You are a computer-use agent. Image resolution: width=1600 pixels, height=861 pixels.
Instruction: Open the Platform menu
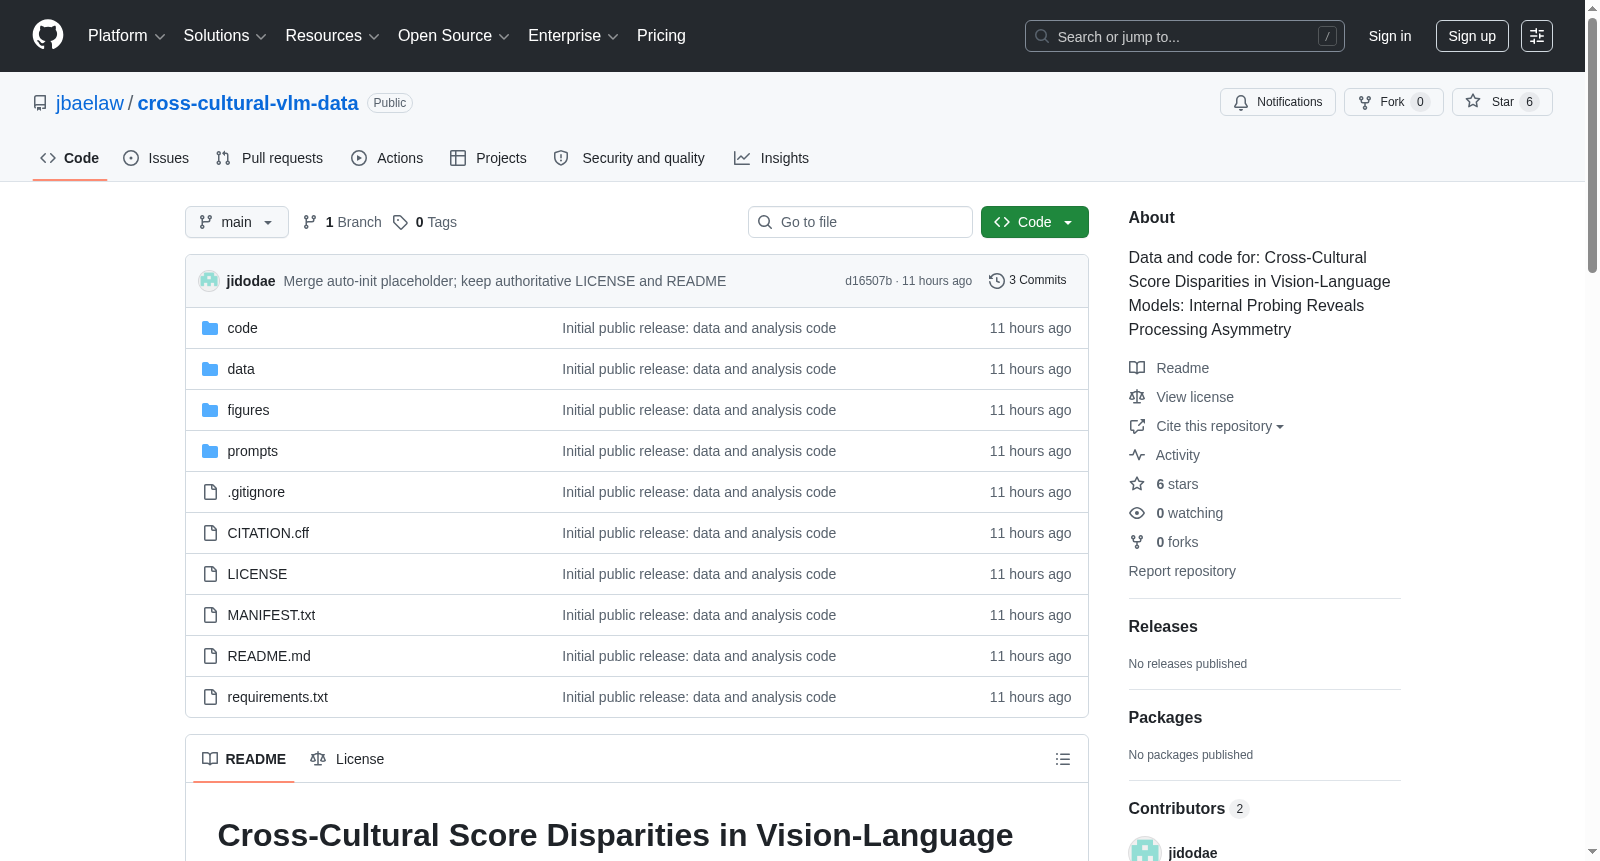tap(126, 36)
